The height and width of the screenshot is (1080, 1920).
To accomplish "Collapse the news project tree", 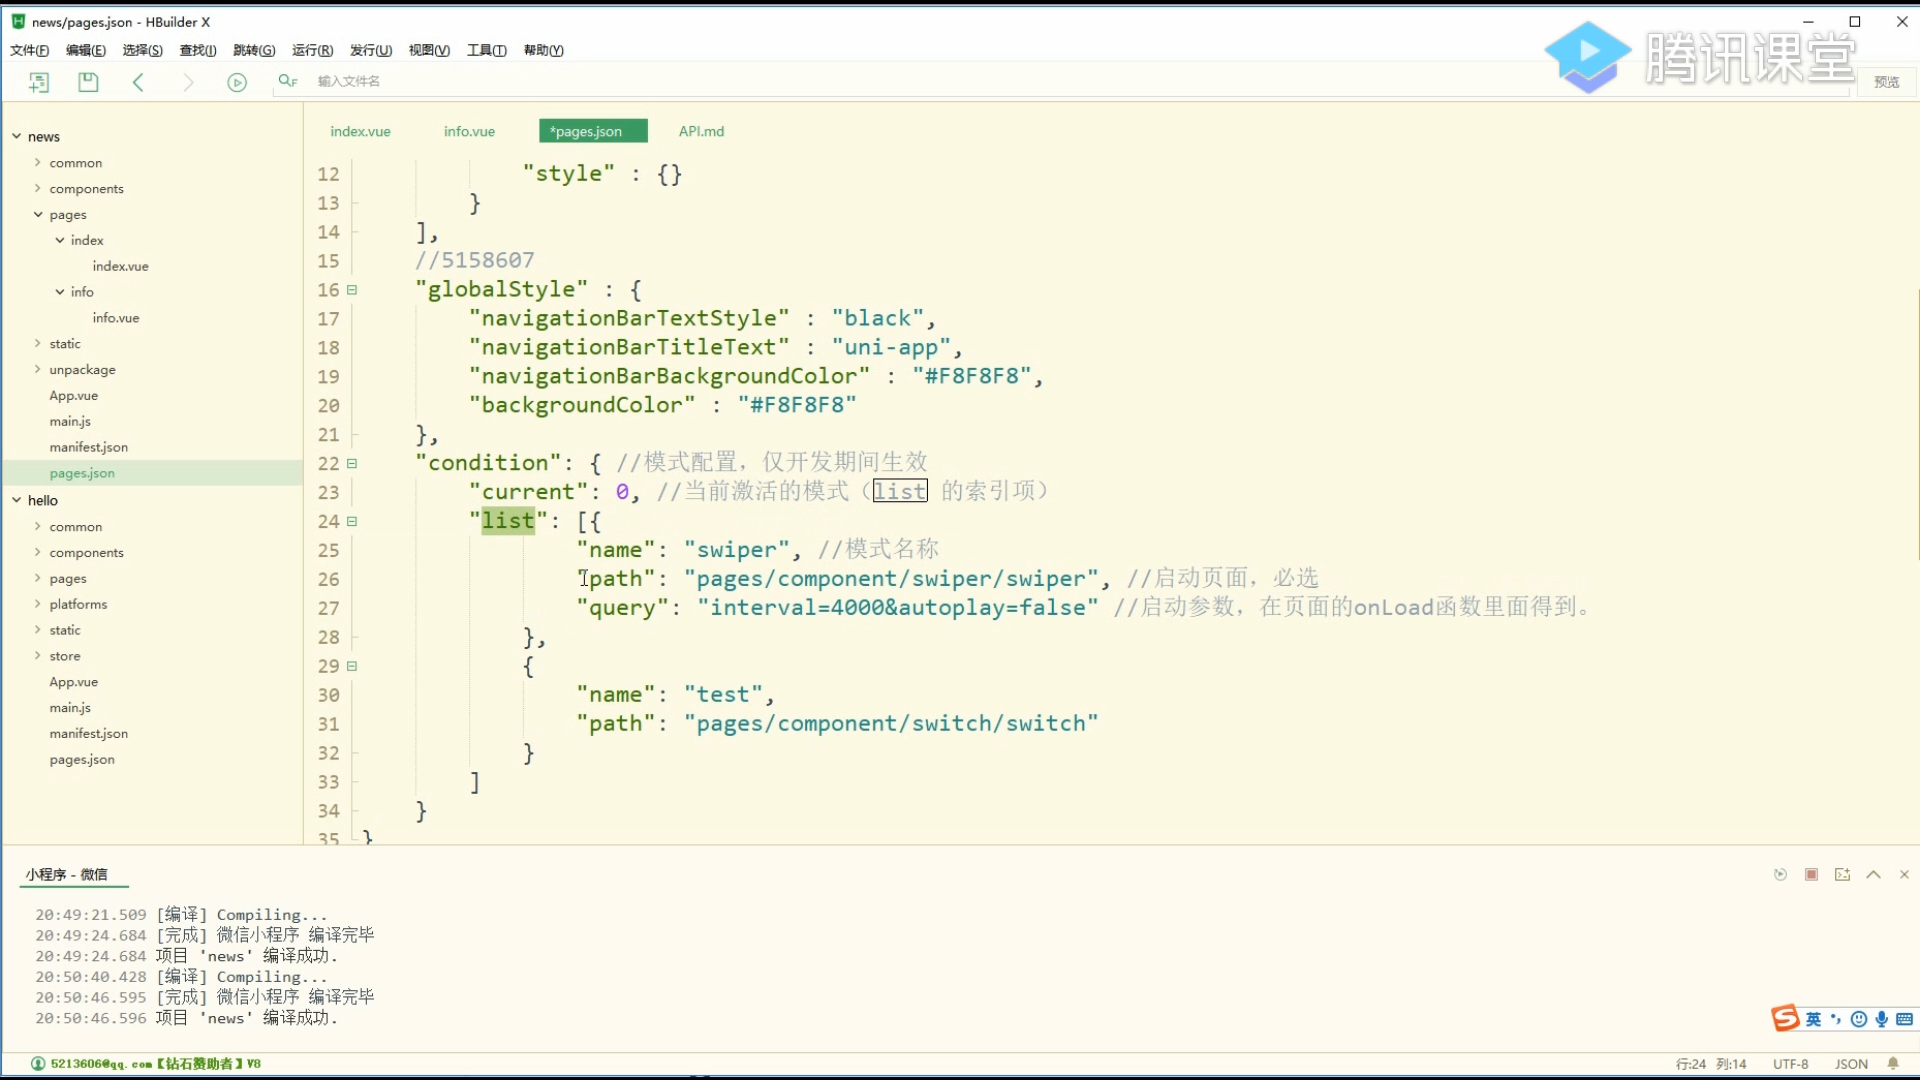I will click(x=15, y=136).
